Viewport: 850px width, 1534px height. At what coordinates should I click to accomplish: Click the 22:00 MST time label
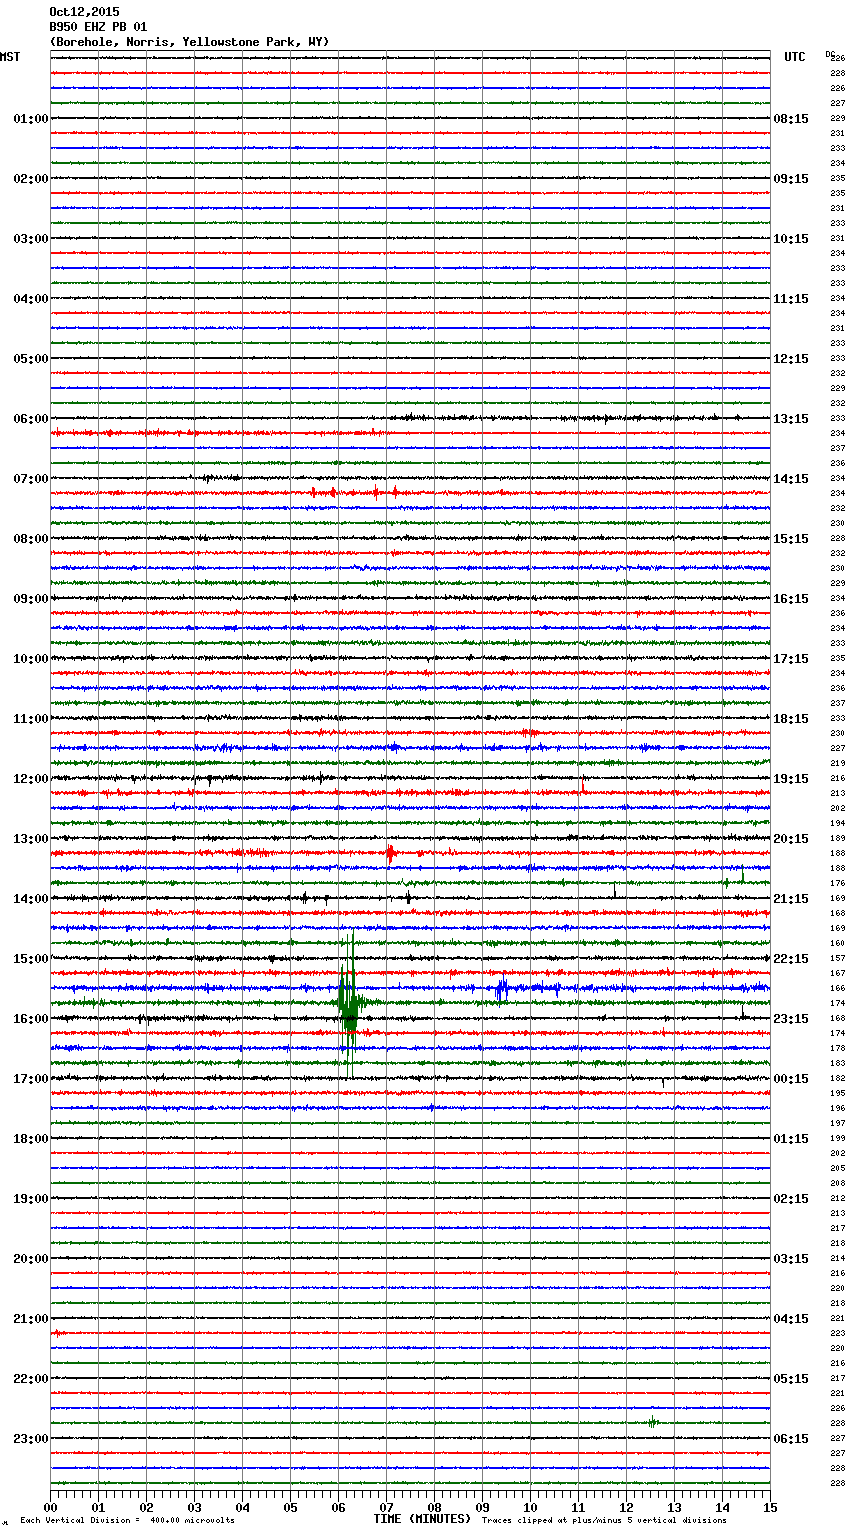30,1379
